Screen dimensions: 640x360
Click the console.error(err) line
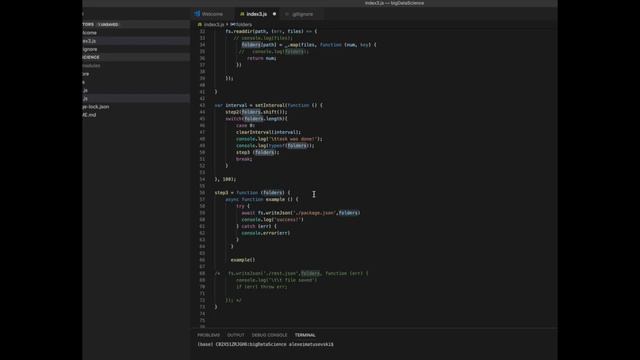[266, 233]
